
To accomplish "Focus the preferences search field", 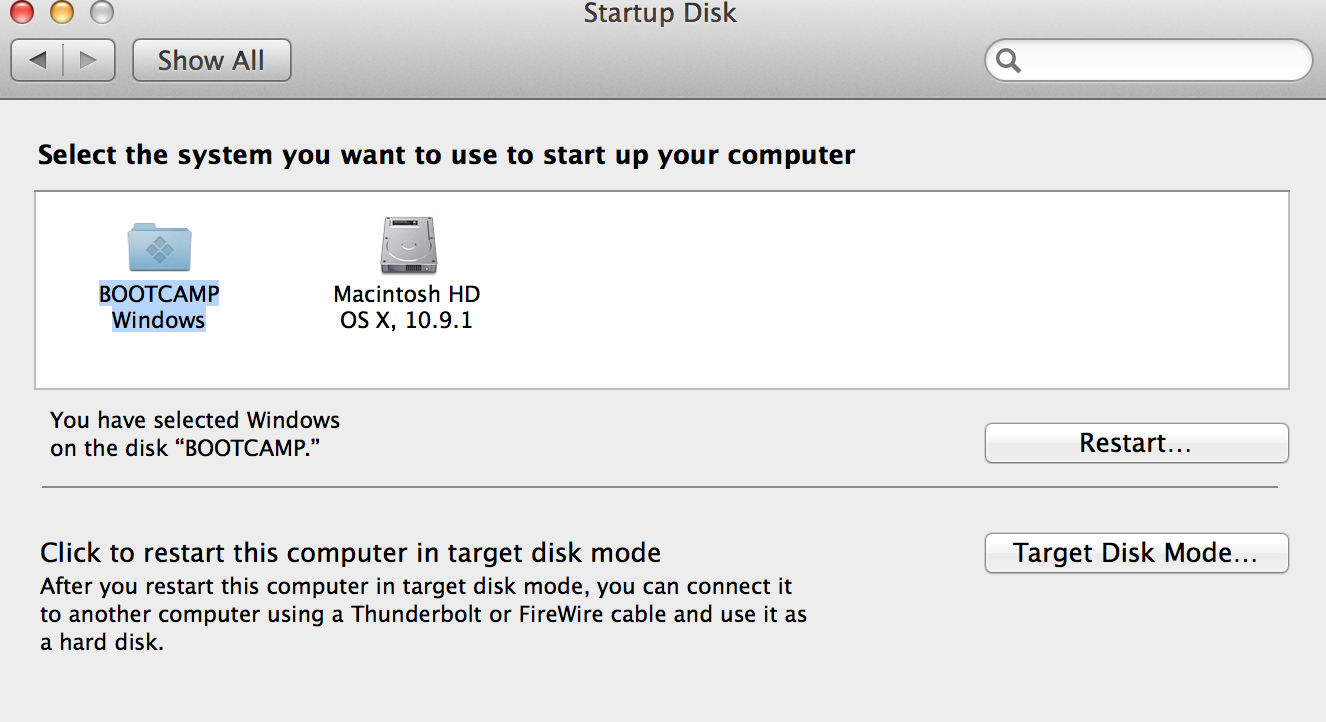I will point(1160,61).
